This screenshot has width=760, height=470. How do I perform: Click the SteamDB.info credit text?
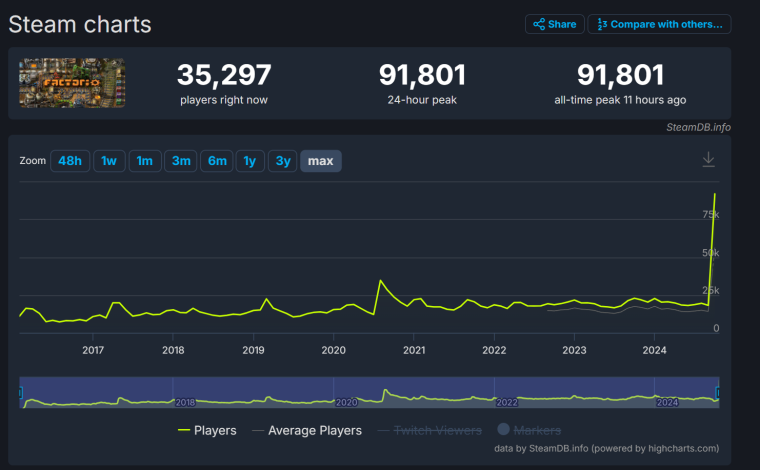pos(698,127)
